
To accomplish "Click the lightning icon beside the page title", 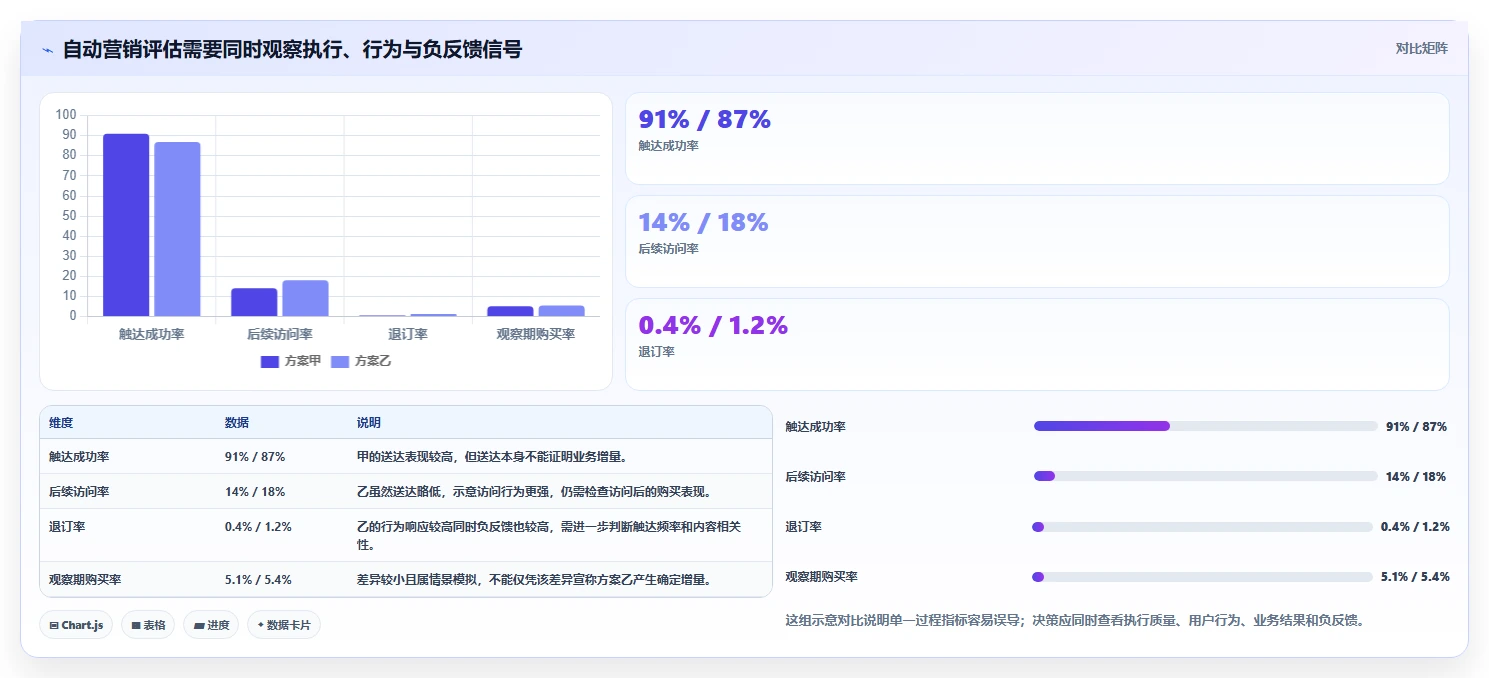I will click(48, 50).
